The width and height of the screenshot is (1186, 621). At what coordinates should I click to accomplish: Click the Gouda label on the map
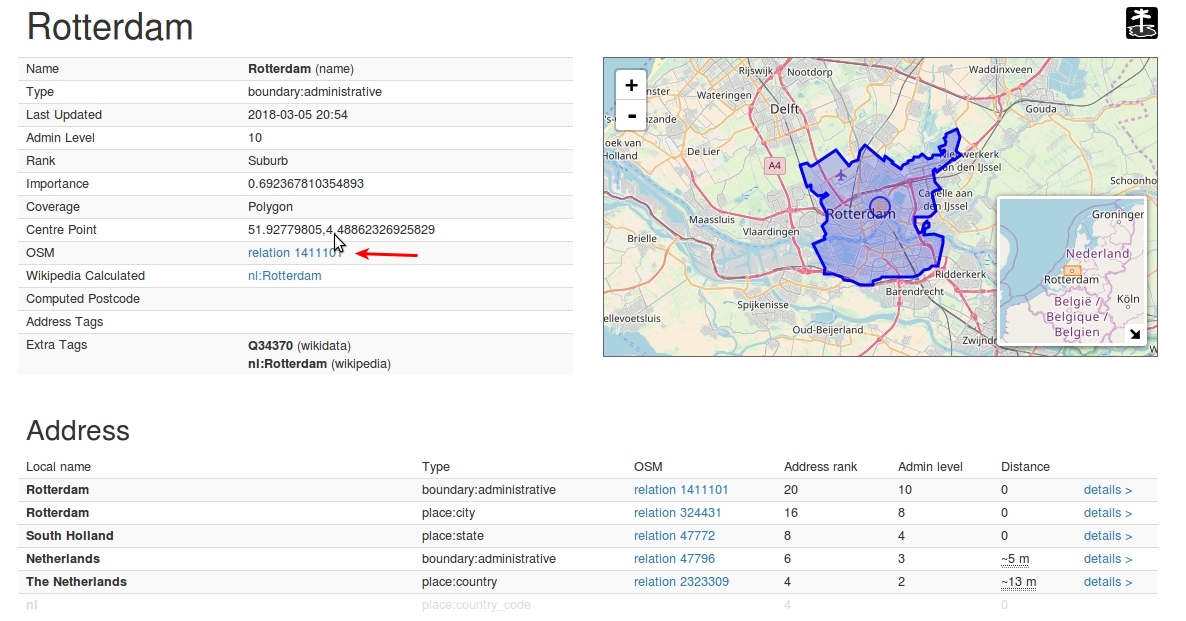[x=1041, y=108]
